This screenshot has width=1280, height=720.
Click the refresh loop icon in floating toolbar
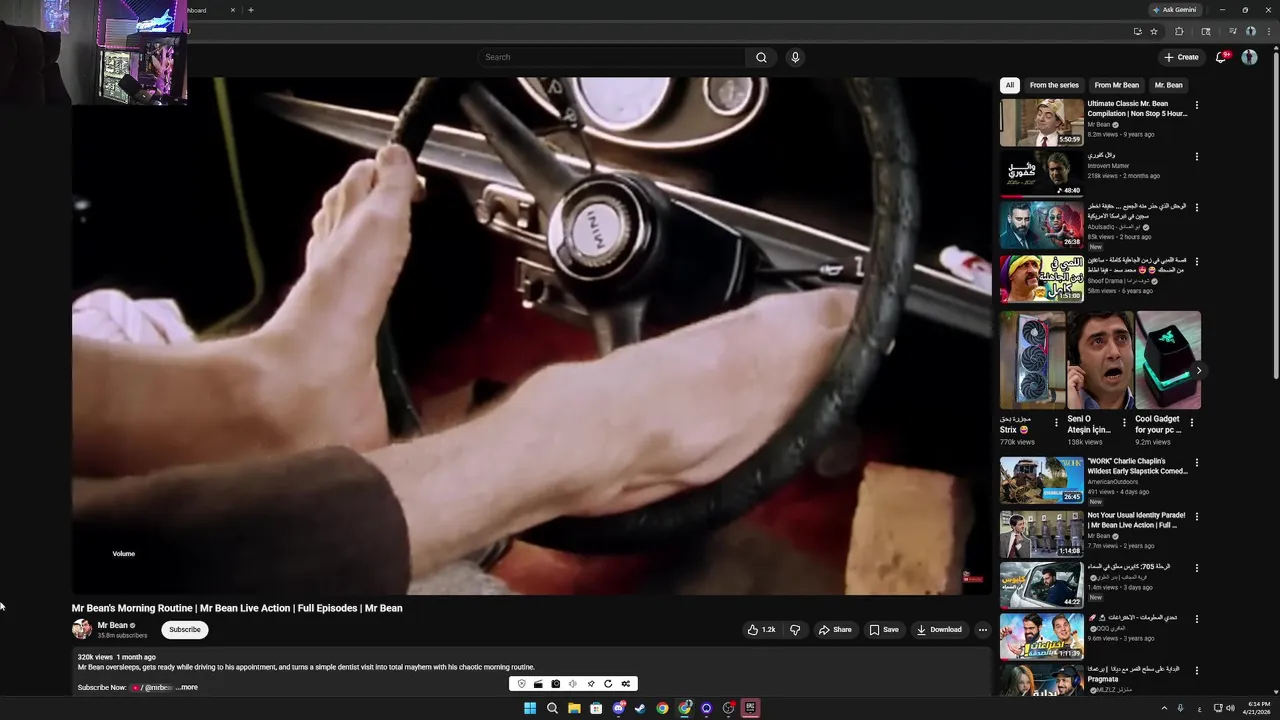(x=608, y=684)
